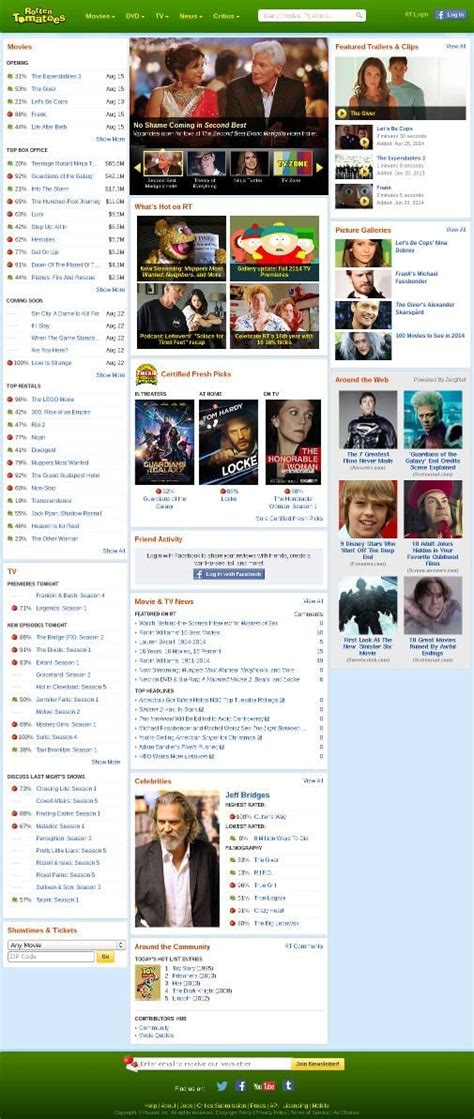Click the ZIP Code input field
Viewport: 474px width, 1119px height.
tap(51, 957)
